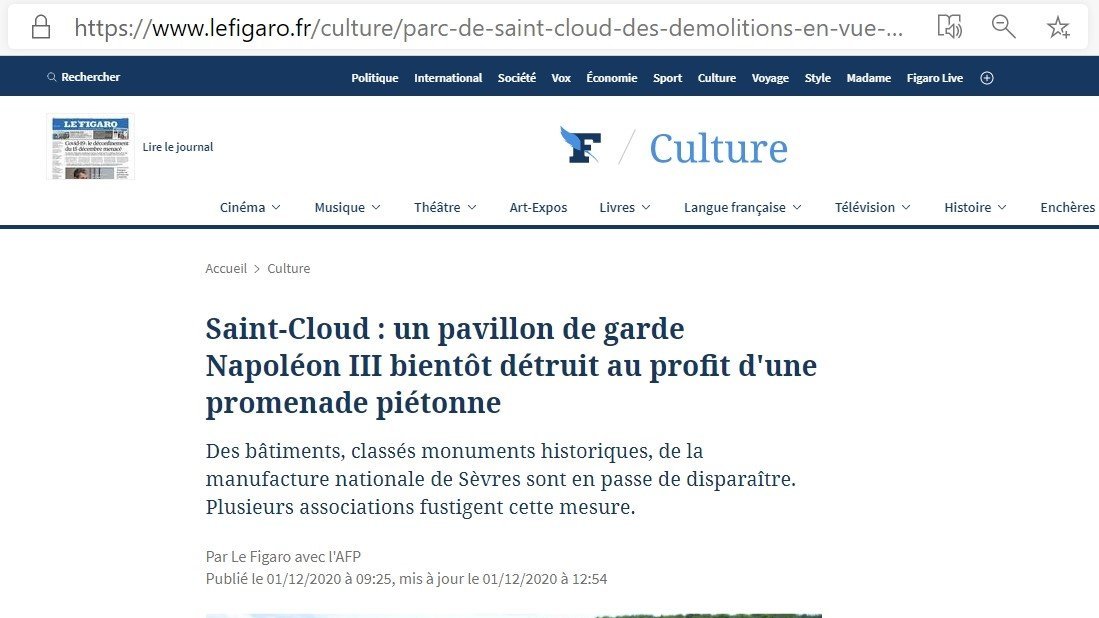Screen dimensions: 1099x618
Task: Click Accueil in the breadcrumb
Action: [x=226, y=268]
